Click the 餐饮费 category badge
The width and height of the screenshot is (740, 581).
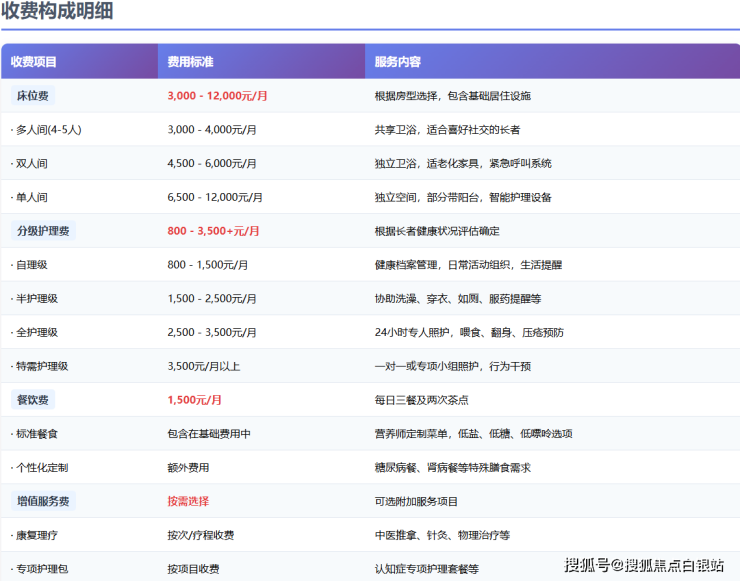(33, 400)
